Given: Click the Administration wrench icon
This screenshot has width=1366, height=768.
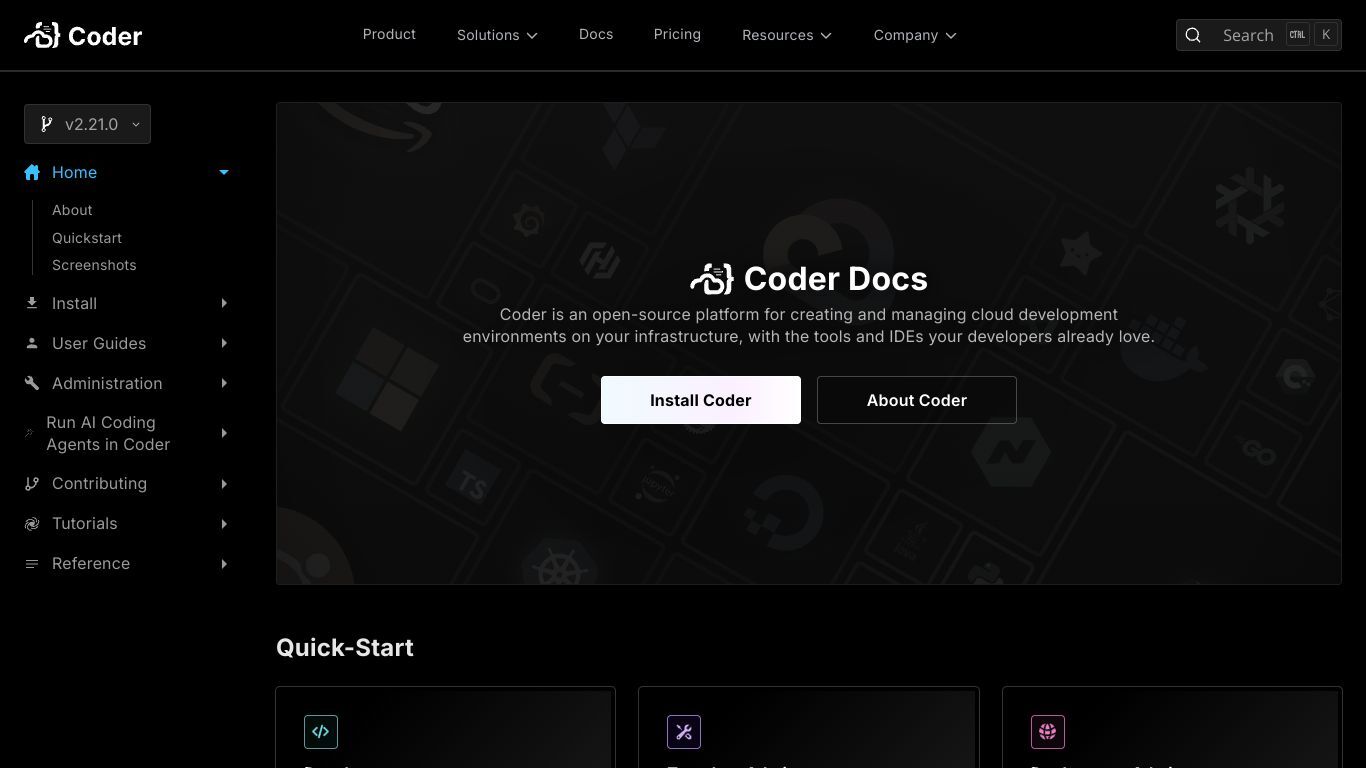Looking at the screenshot, I should [32, 383].
